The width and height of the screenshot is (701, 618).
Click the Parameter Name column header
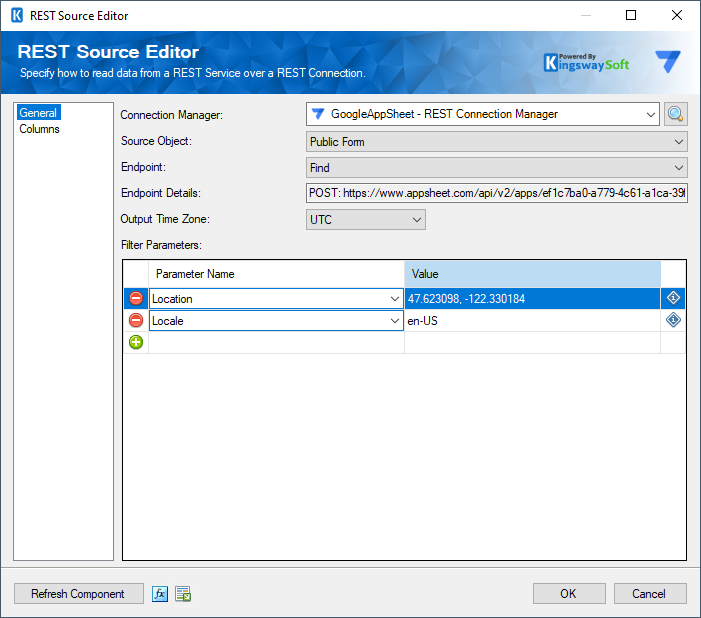tap(276, 274)
